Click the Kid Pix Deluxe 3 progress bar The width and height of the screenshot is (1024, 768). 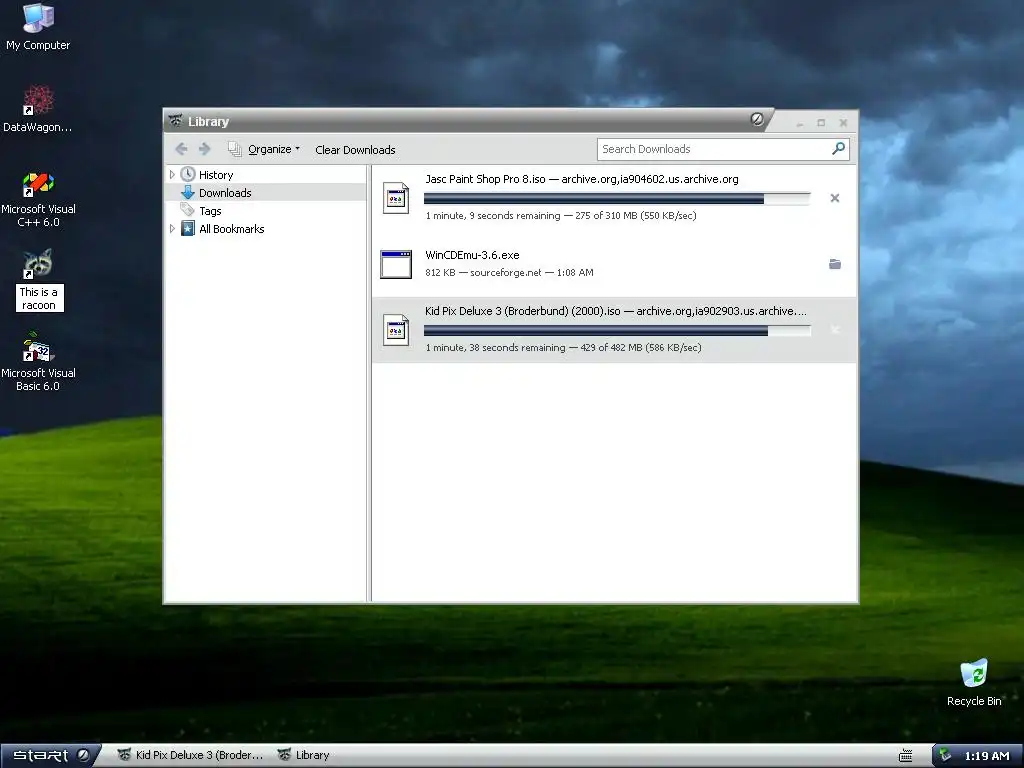(x=617, y=330)
